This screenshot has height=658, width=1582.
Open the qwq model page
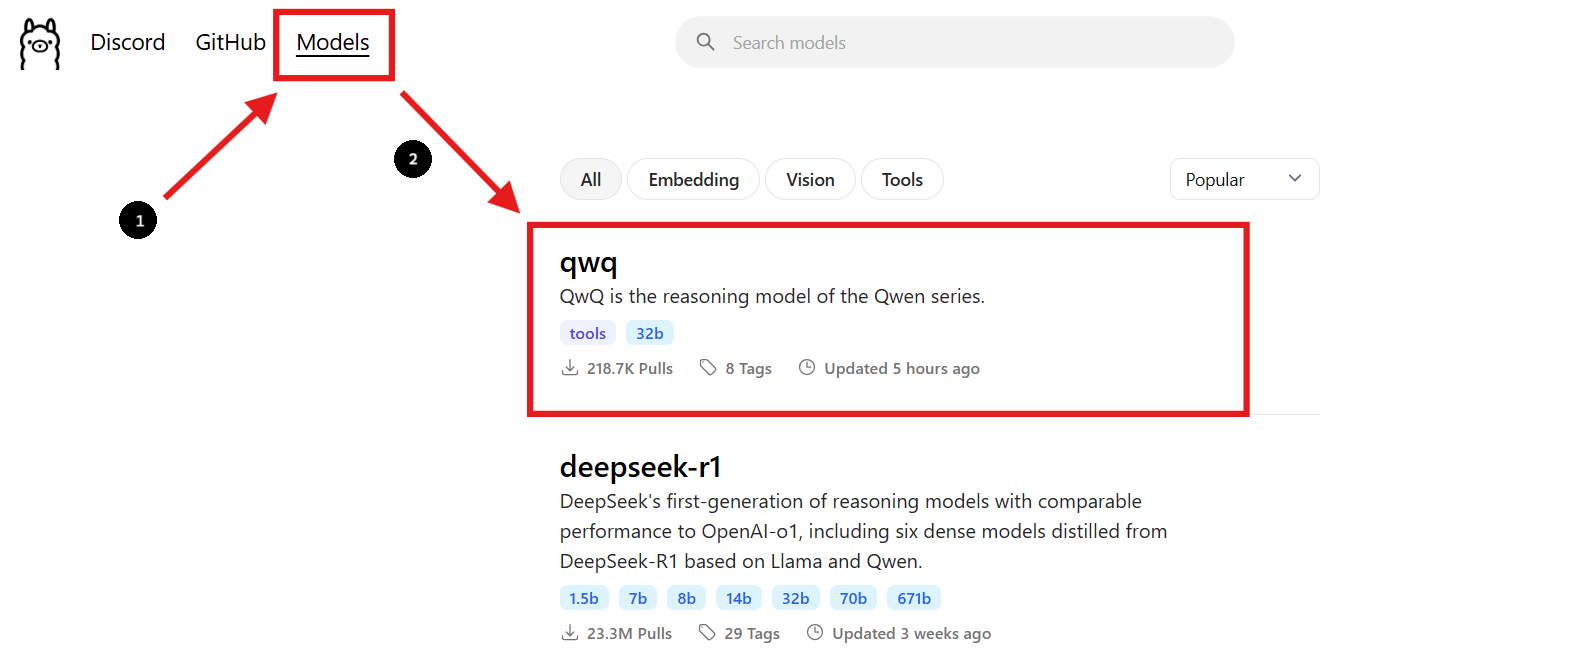tap(588, 263)
